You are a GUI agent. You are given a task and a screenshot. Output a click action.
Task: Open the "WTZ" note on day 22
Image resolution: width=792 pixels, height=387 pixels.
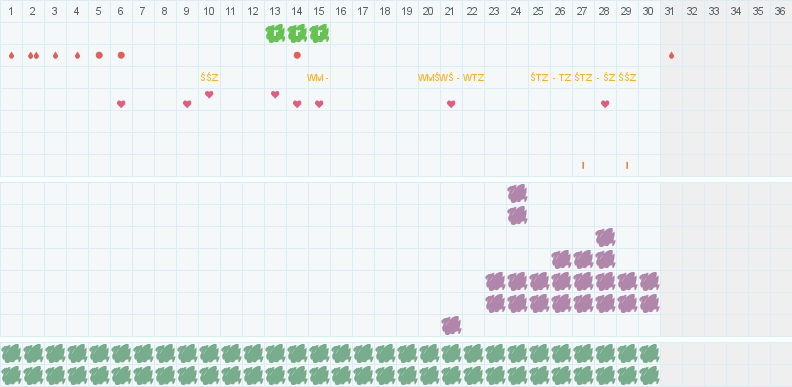click(474, 78)
